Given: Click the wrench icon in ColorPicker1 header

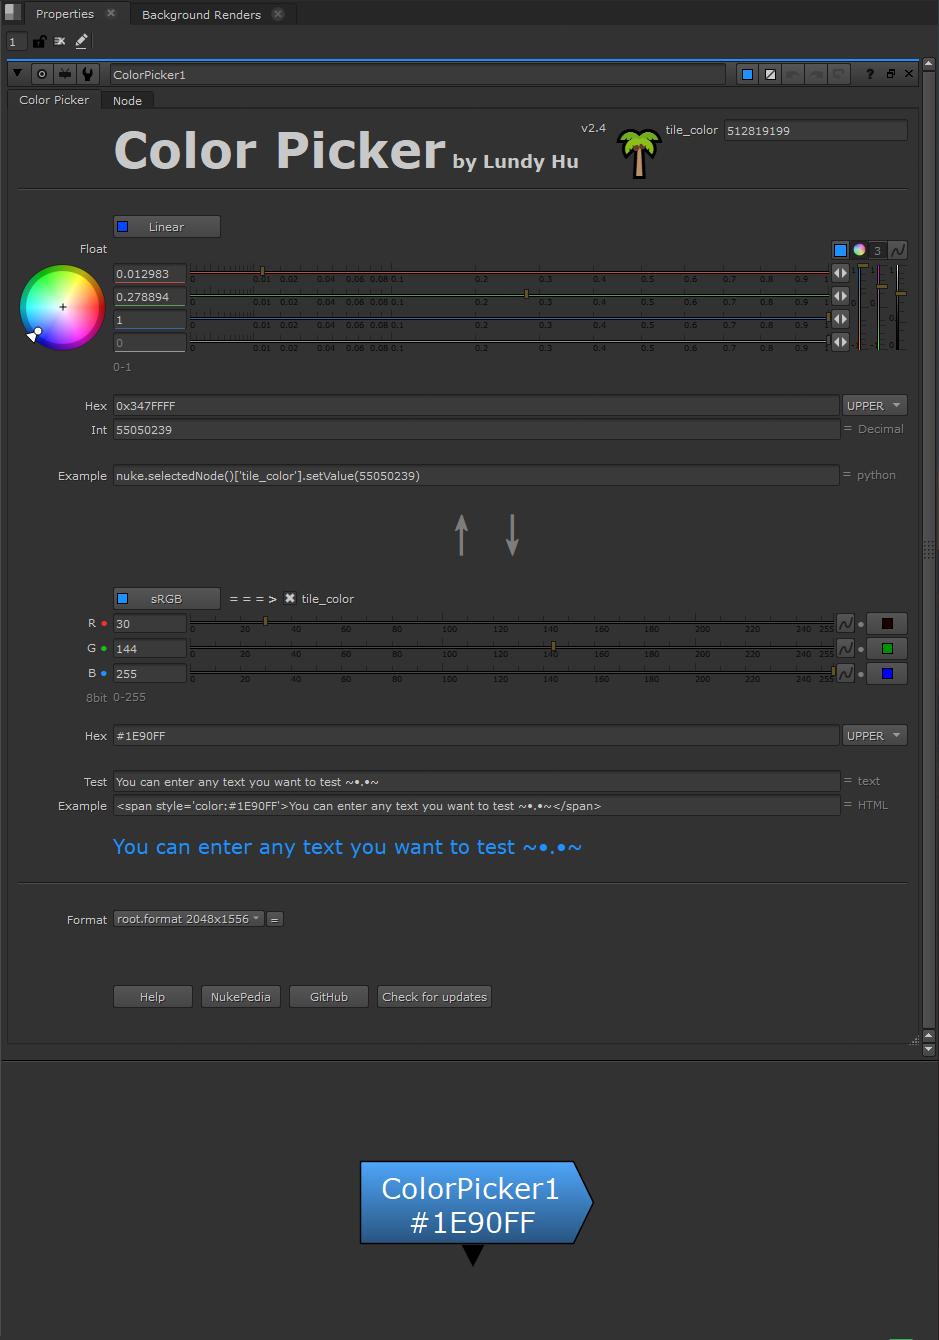Looking at the screenshot, I should tap(88, 74).
